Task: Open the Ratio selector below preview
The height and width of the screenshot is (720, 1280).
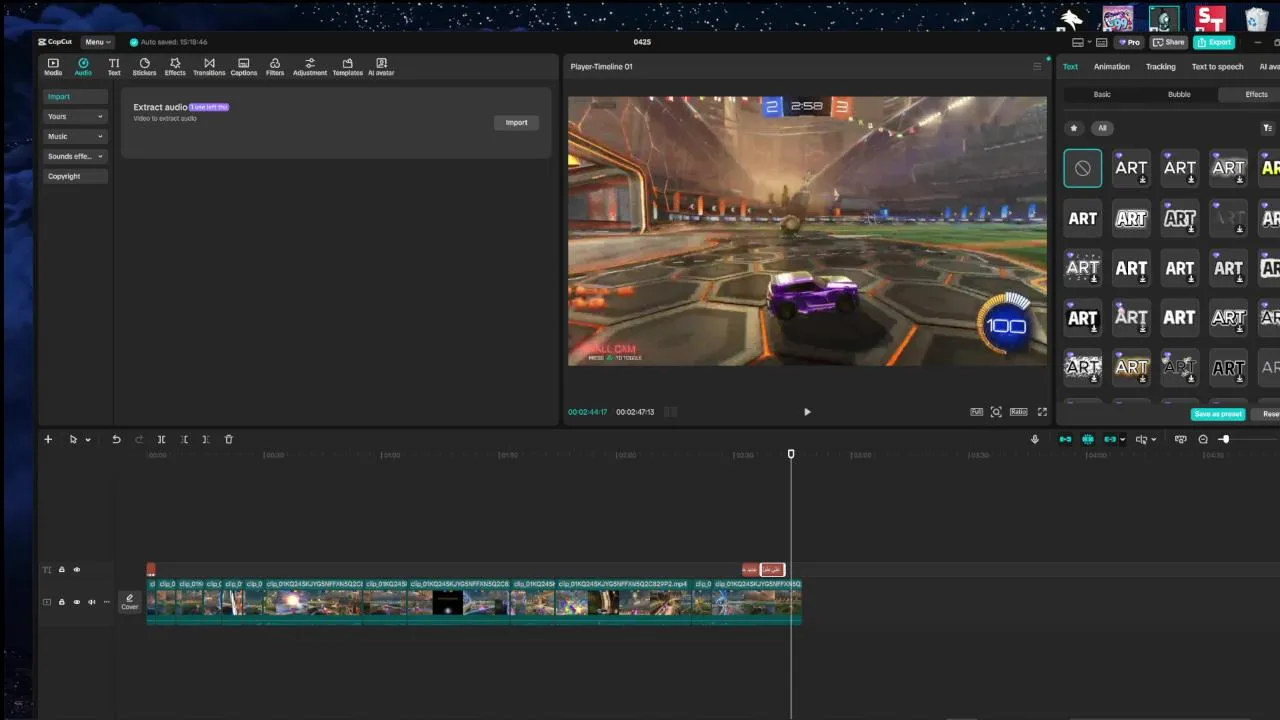Action: [x=1018, y=411]
